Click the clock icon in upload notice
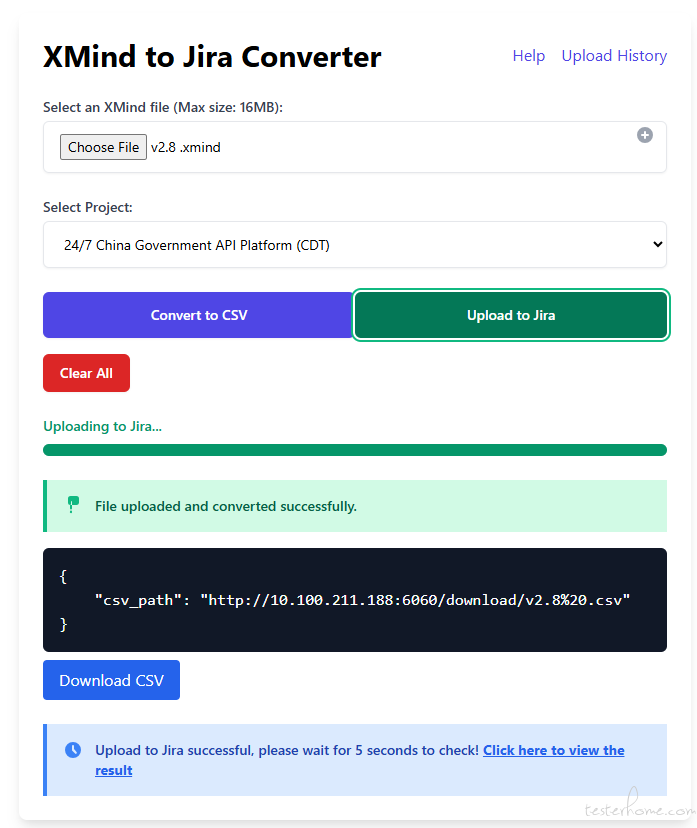Viewport: 697px width, 828px height. point(73,750)
